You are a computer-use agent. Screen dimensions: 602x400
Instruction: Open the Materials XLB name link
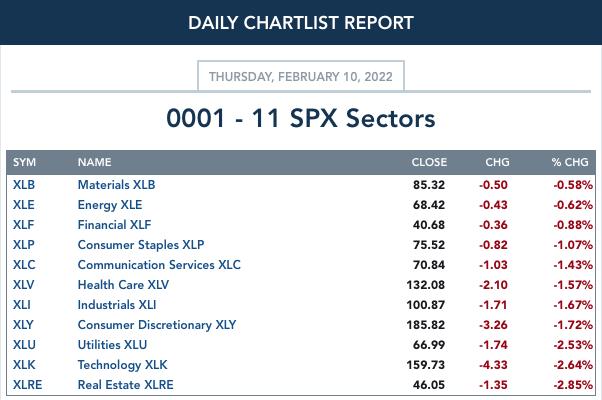pyautogui.click(x=116, y=185)
